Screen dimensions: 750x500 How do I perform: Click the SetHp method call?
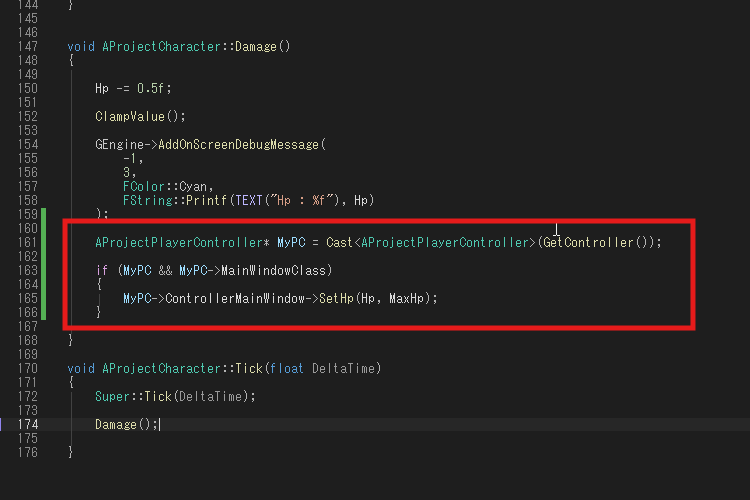point(336,299)
